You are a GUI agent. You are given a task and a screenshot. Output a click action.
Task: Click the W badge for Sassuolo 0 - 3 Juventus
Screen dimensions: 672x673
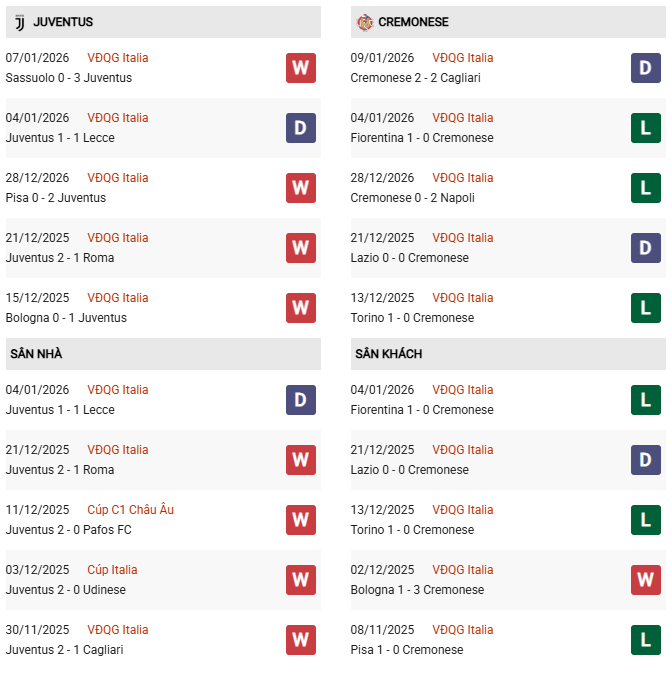pos(300,68)
